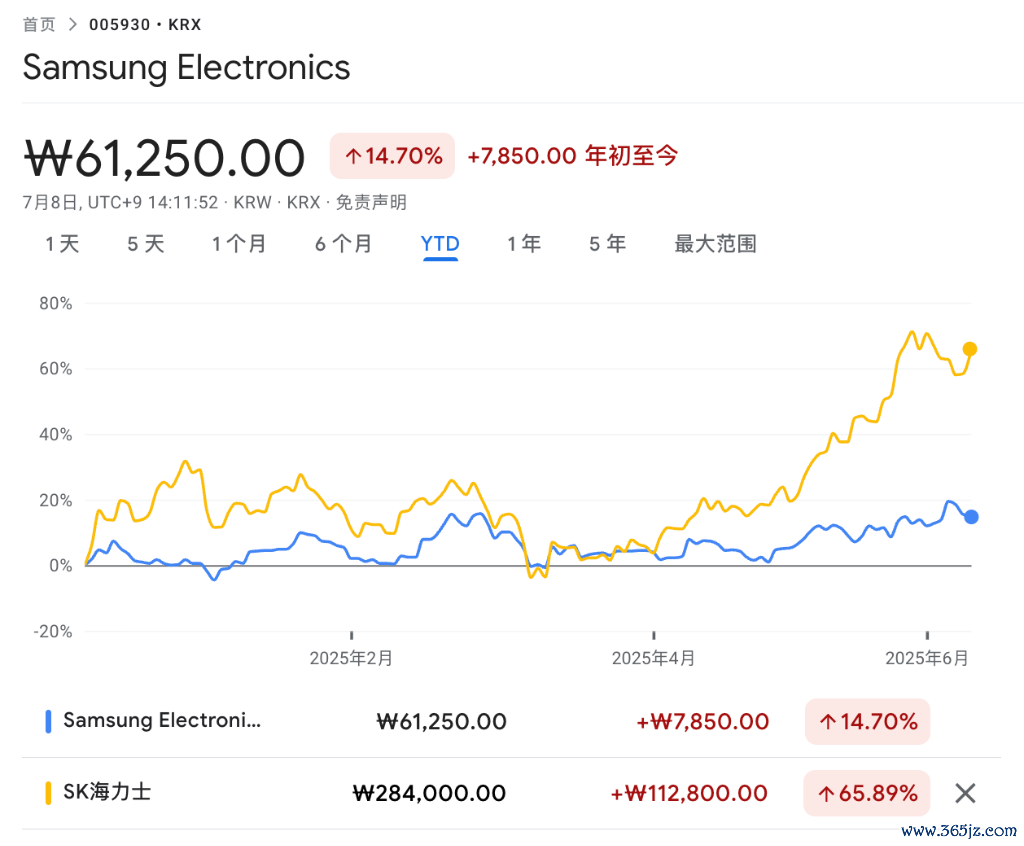Select the 5 年 range tab

[x=607, y=244]
